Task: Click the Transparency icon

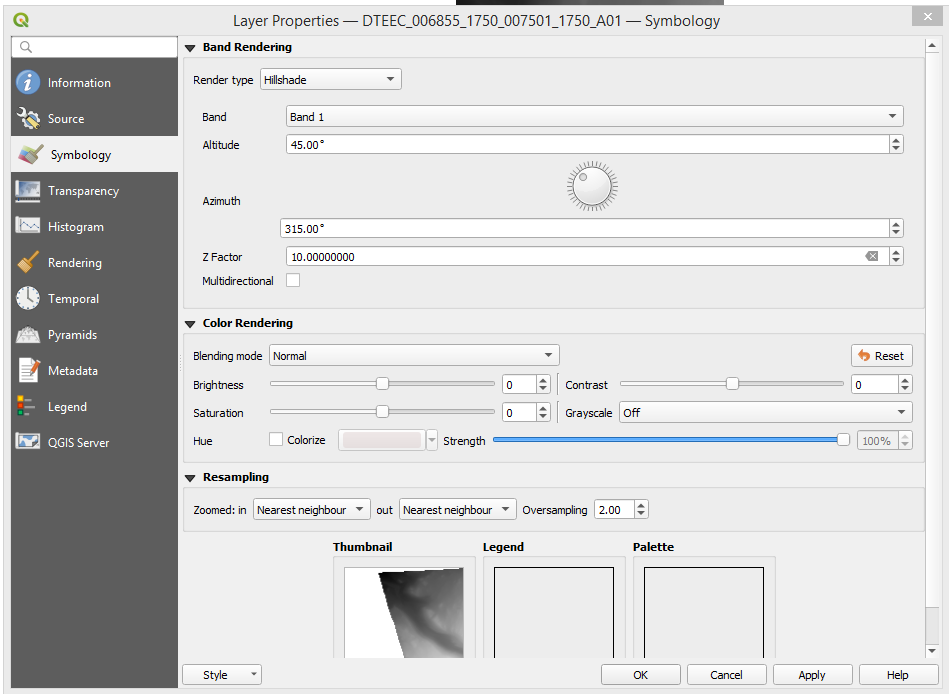Action: (x=28, y=191)
